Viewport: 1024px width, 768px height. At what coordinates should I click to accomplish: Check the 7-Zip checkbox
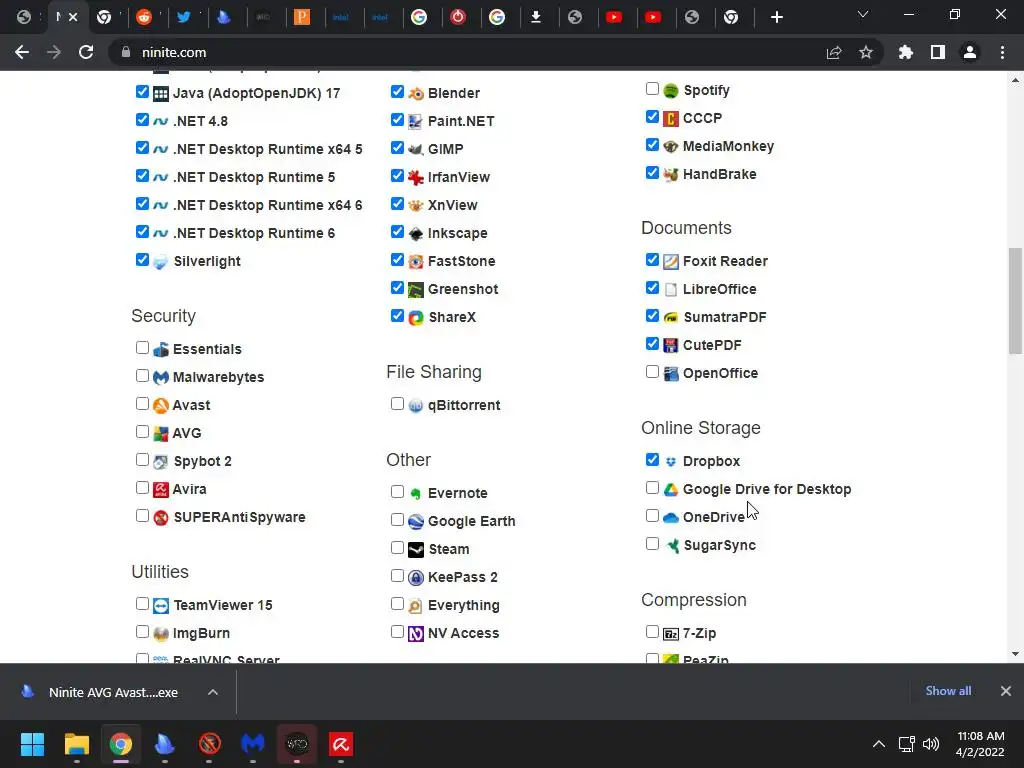[x=652, y=632]
